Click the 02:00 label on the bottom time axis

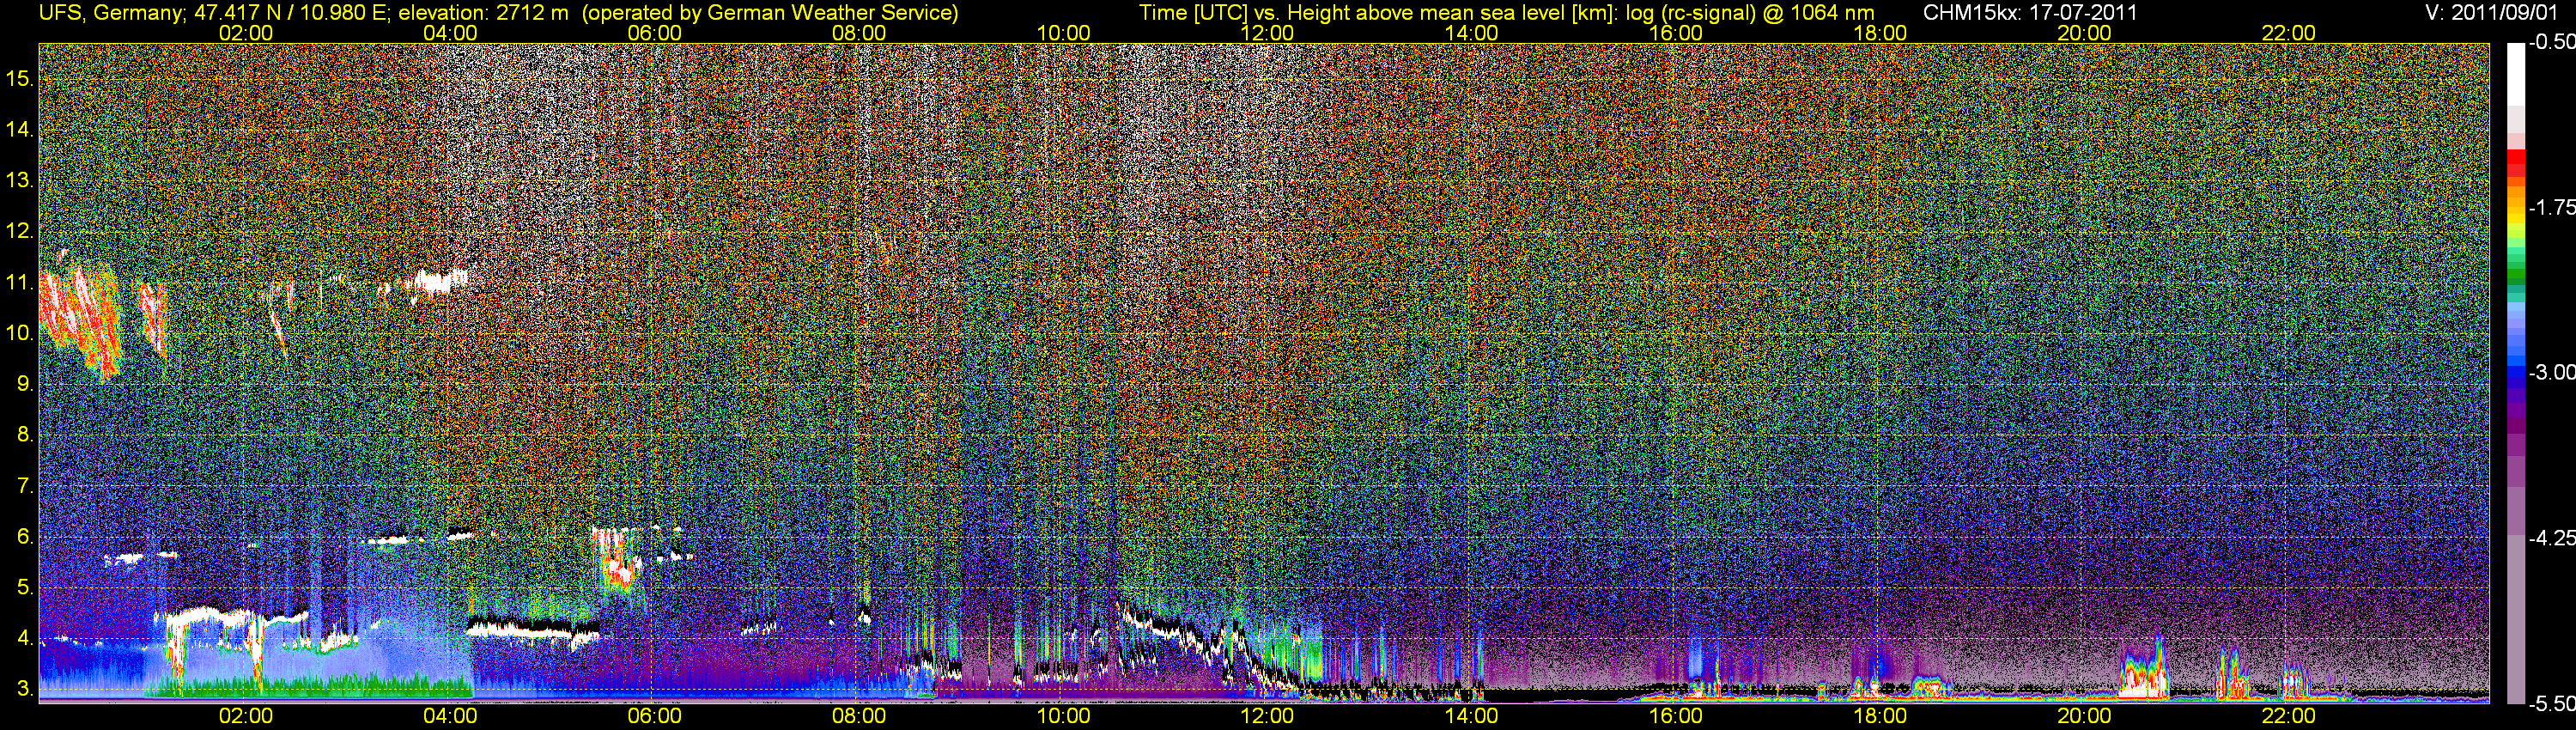click(x=245, y=716)
